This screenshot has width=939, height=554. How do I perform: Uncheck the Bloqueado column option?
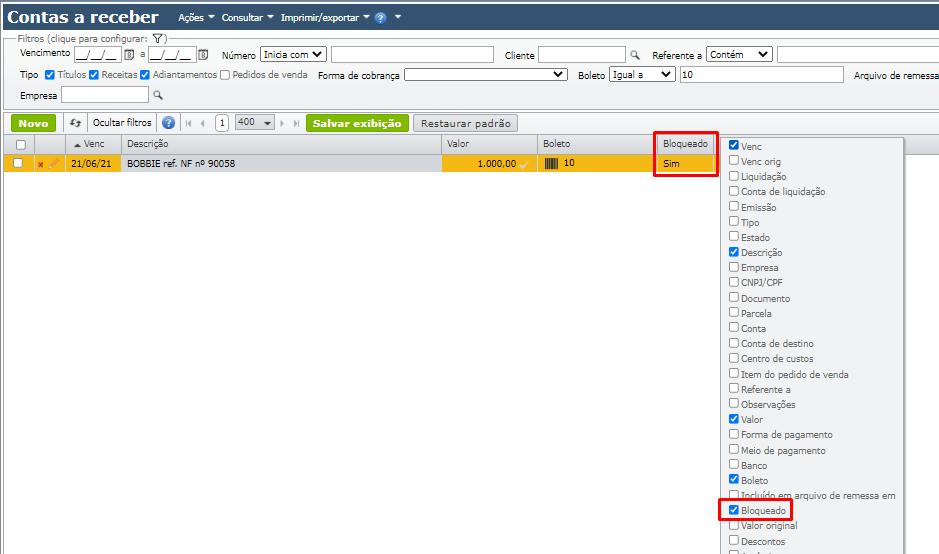point(734,510)
